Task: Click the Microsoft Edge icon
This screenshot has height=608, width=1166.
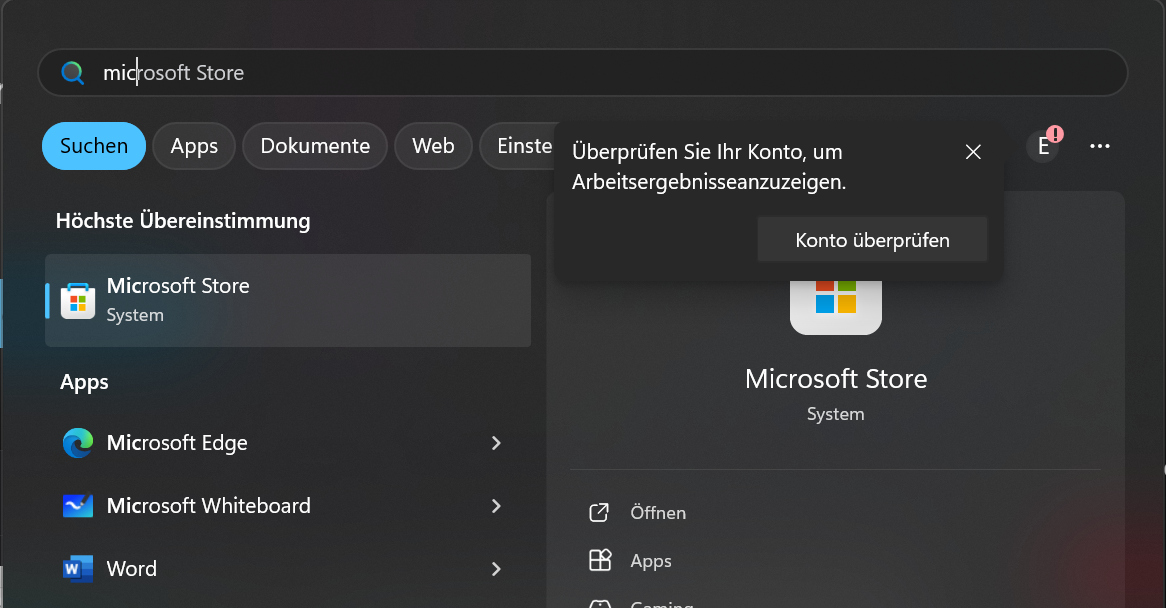Action: pos(78,443)
